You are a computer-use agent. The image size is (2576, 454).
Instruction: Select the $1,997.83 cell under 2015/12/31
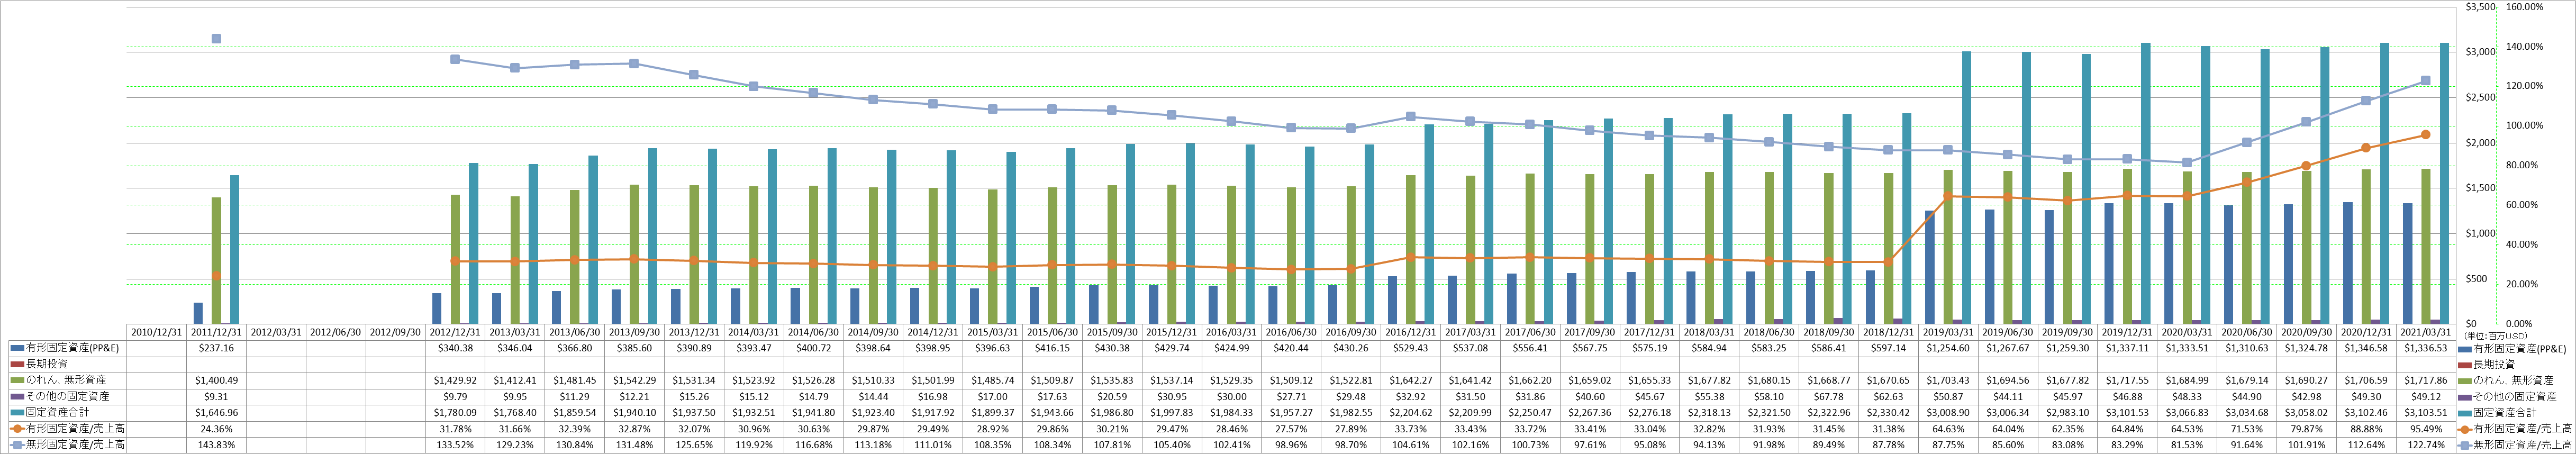[x=1171, y=412]
